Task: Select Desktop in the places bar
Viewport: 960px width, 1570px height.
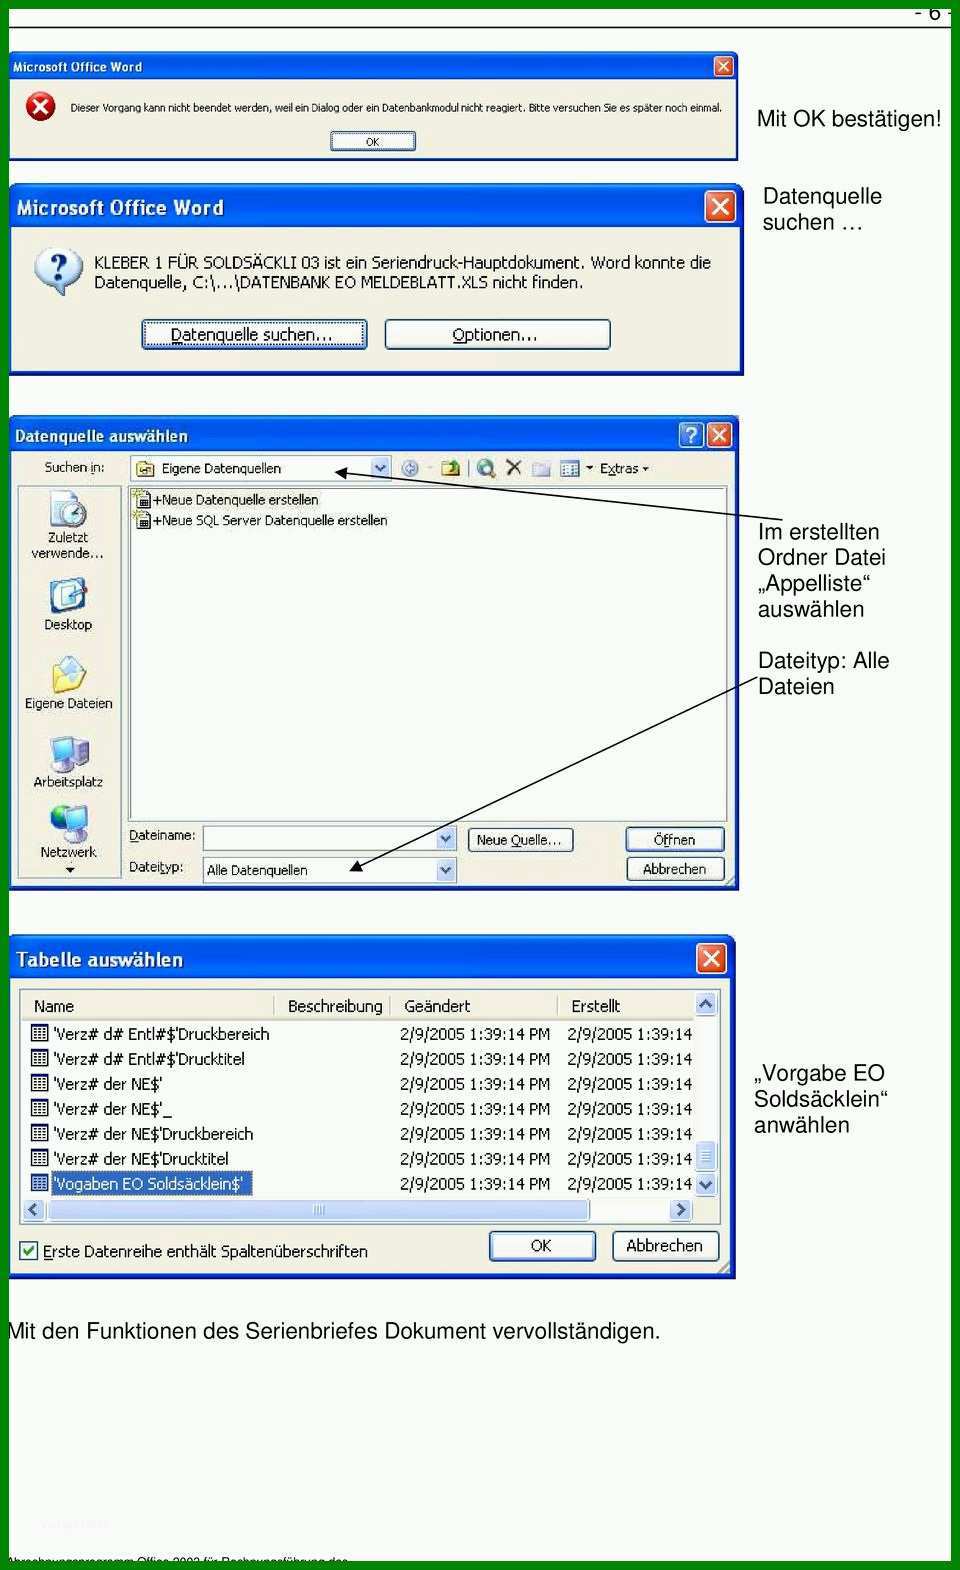Action: 68,604
